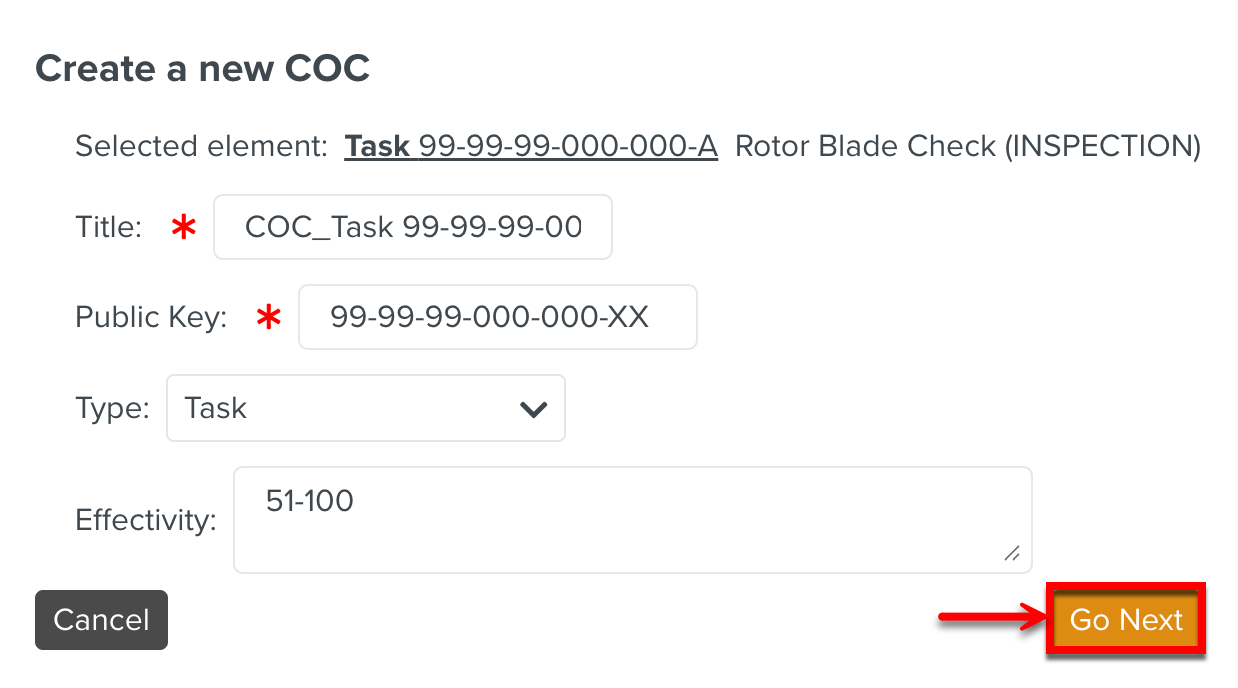Screen dimensions: 1238x688
Task: Click the red arrow pointing to Go Next
Action: [x=990, y=620]
